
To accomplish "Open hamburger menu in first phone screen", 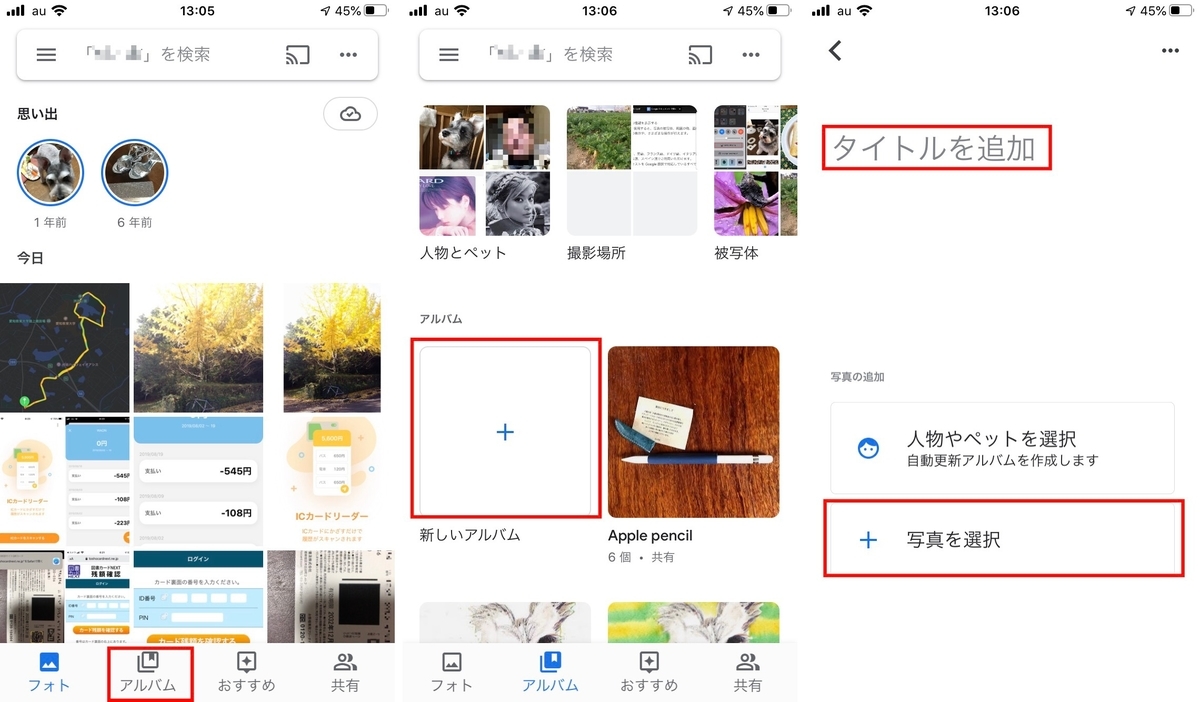I will (x=46, y=55).
